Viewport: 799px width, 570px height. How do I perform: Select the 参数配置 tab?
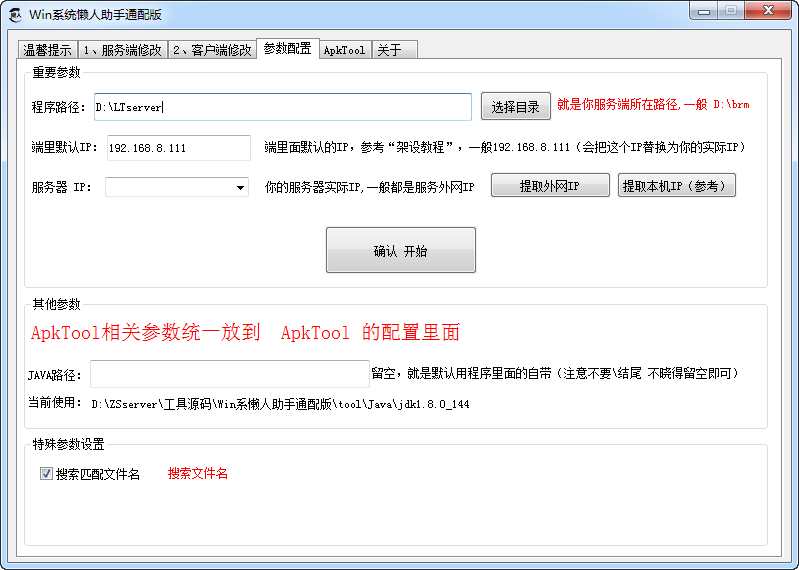coord(287,48)
